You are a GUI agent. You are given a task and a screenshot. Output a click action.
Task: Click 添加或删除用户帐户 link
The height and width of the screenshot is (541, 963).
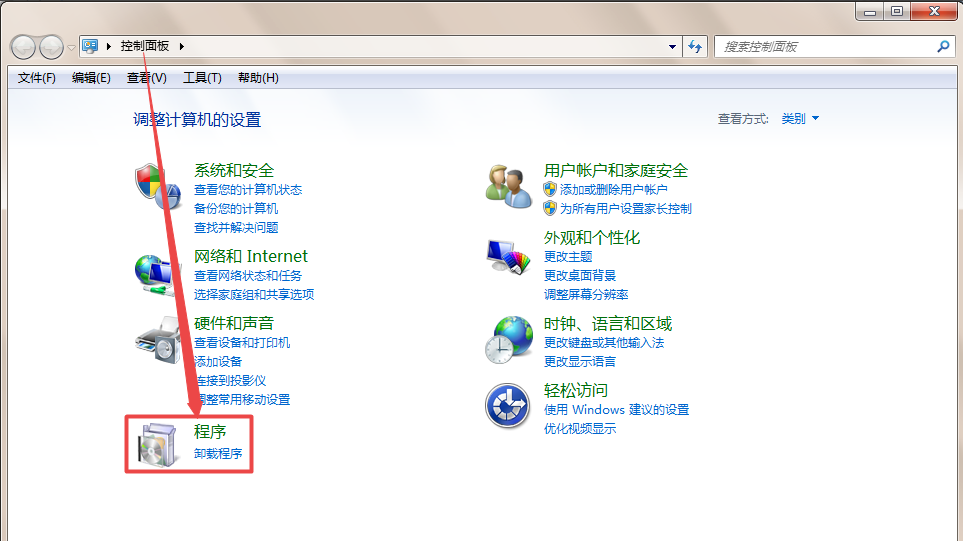tap(614, 190)
